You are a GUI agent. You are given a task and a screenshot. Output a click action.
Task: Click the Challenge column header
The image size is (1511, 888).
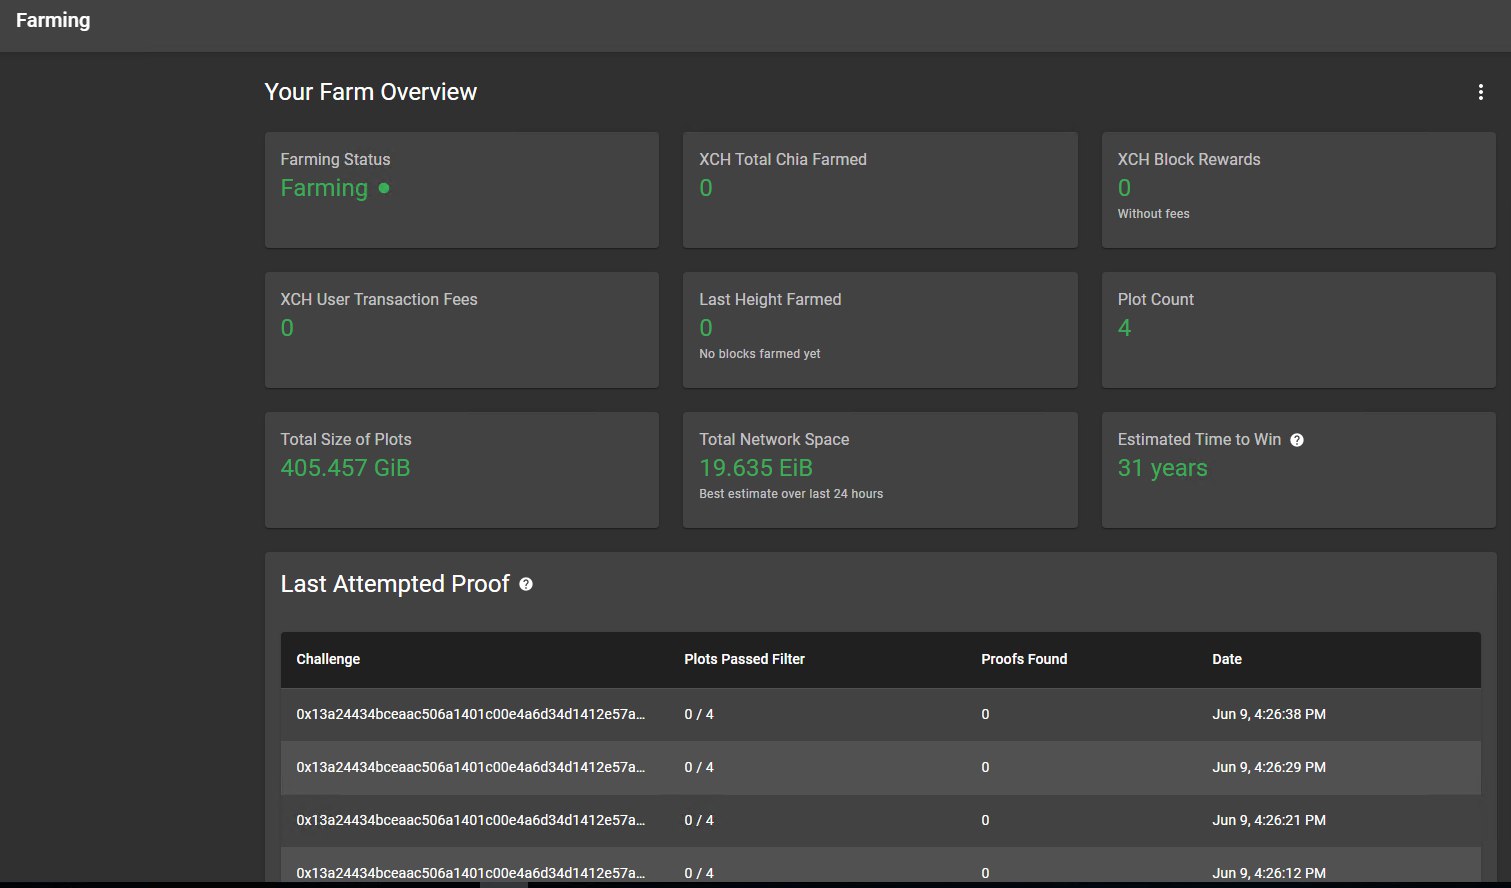pyautogui.click(x=328, y=659)
